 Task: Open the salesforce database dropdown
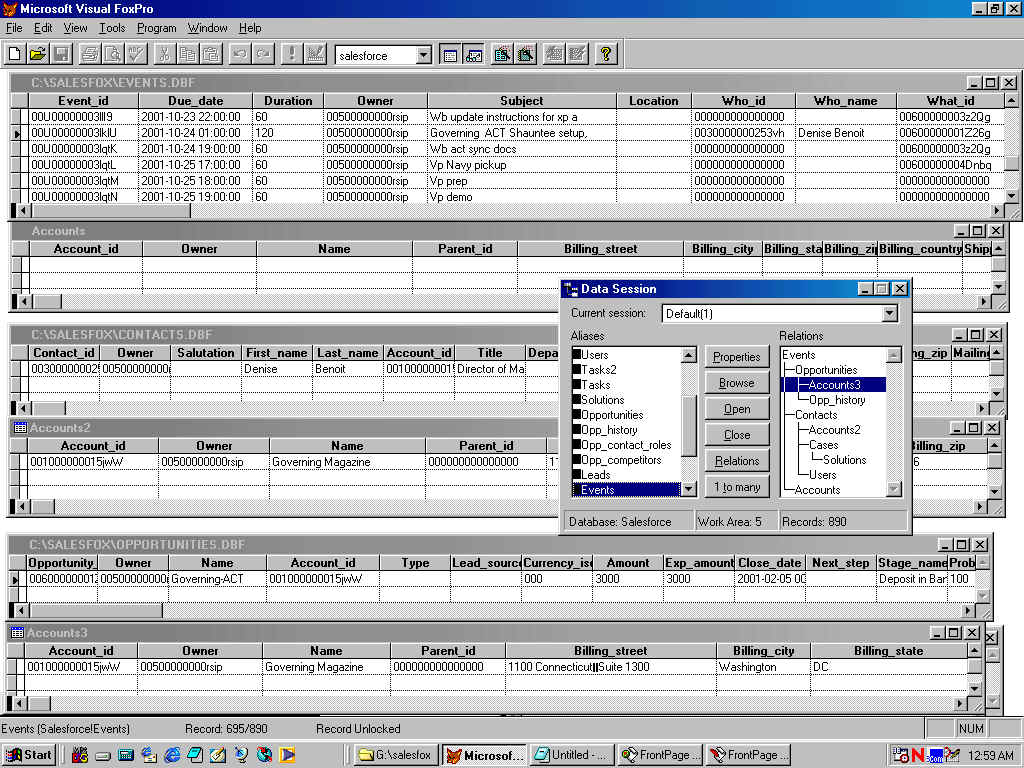[x=424, y=56]
